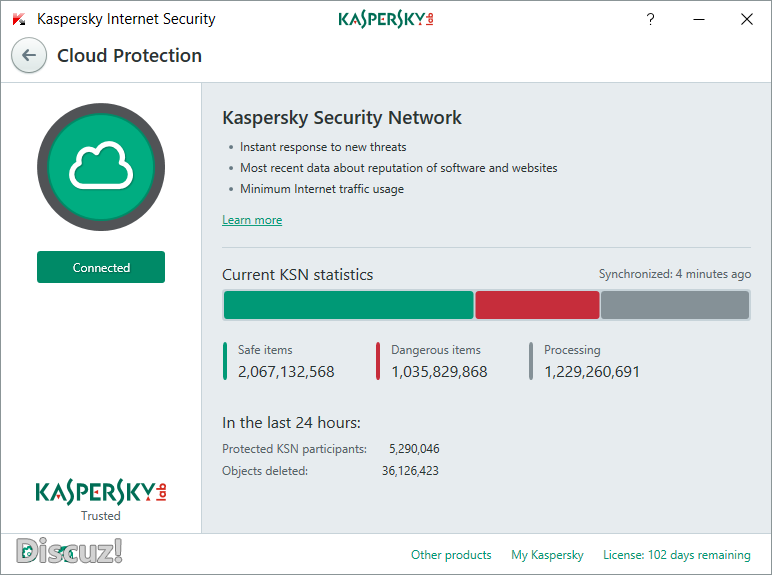This screenshot has width=772, height=575.
Task: Click Instant response to new threats bullet
Action: tap(323, 147)
